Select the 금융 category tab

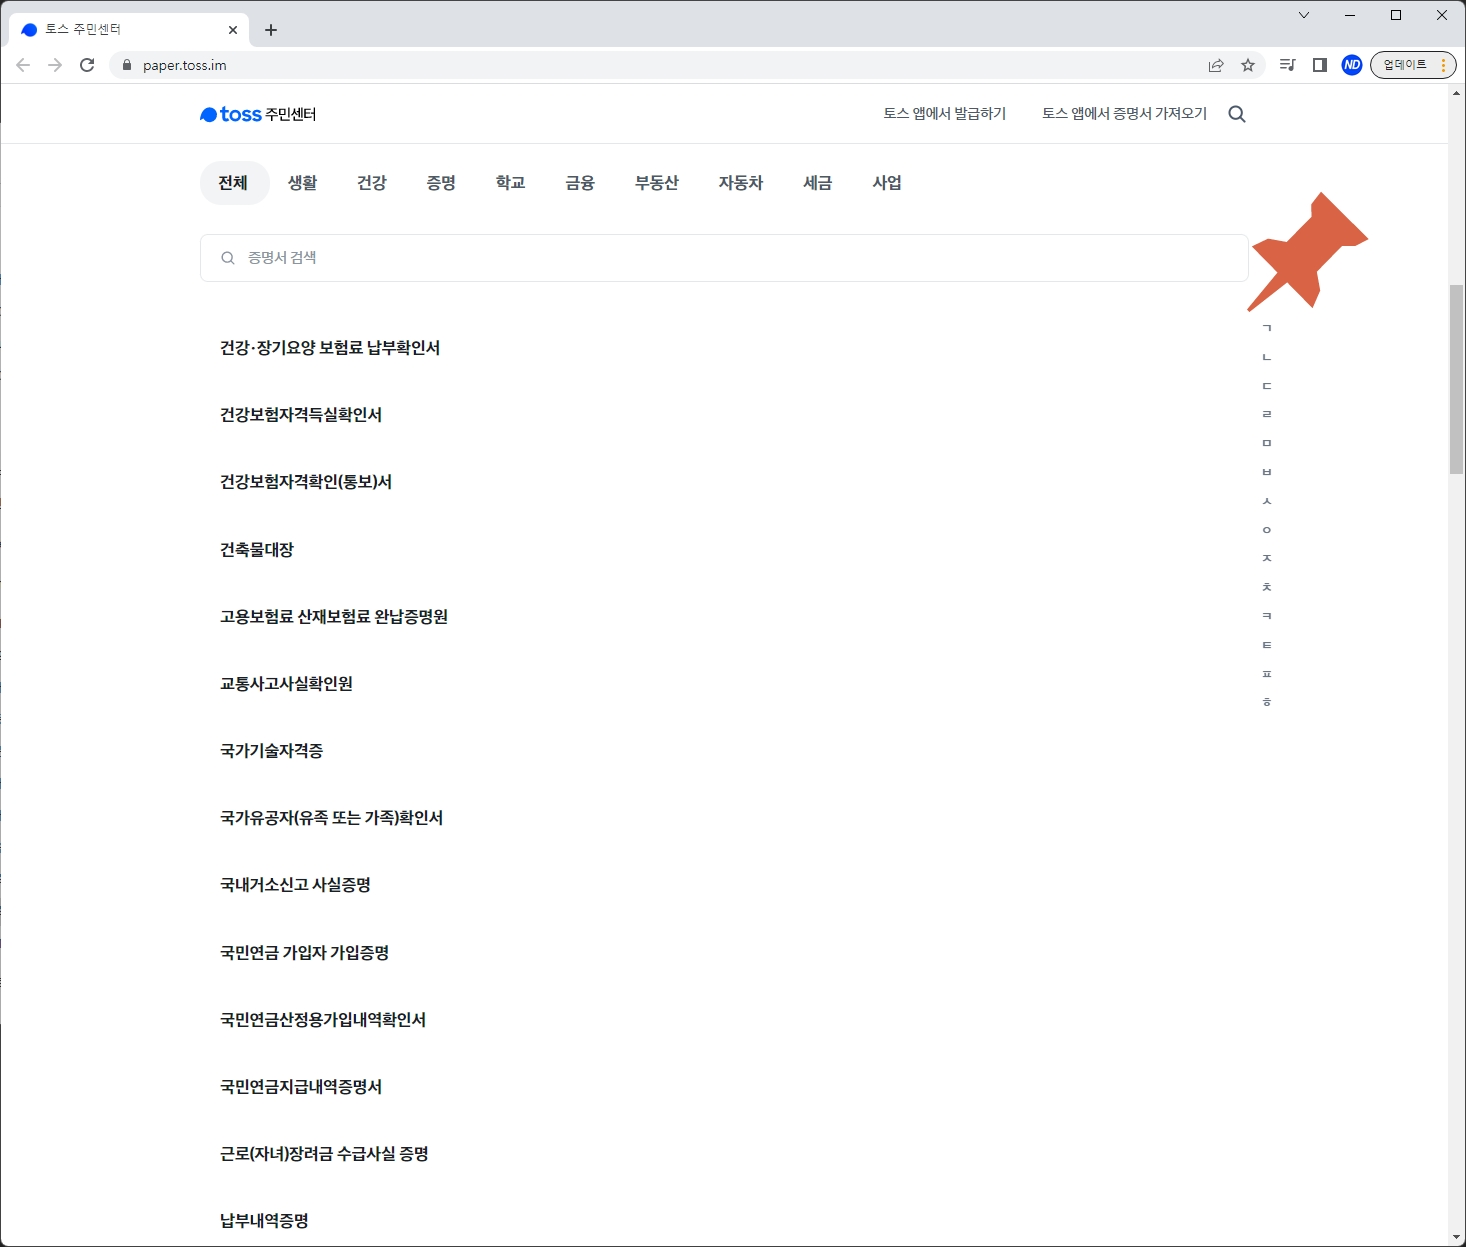coord(580,183)
